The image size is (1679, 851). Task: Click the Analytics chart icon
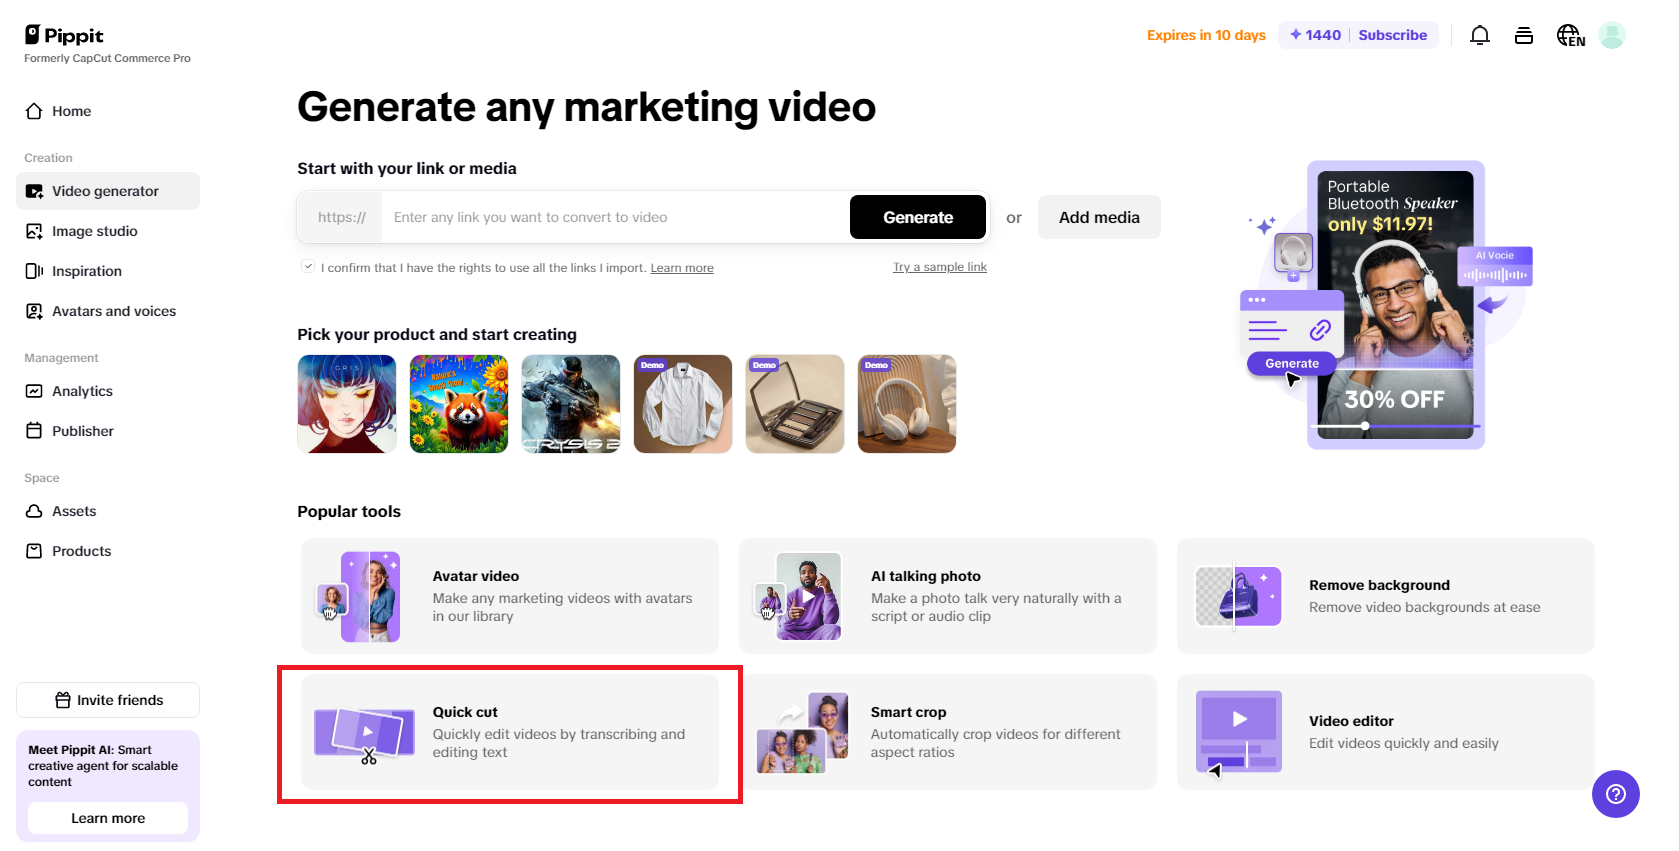pyautogui.click(x=34, y=391)
